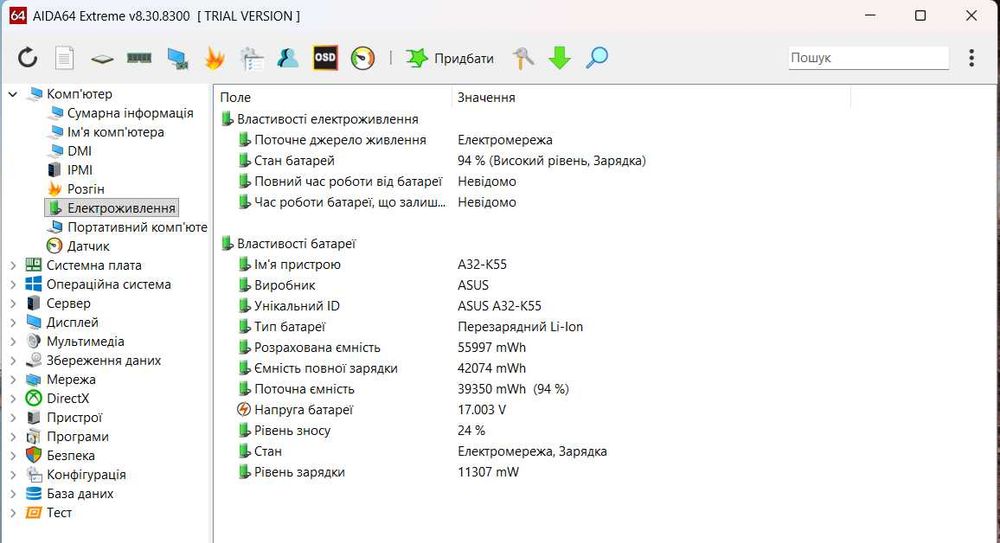Expand the Операційна система node
This screenshot has height=543, width=1000.
pyautogui.click(x=13, y=285)
